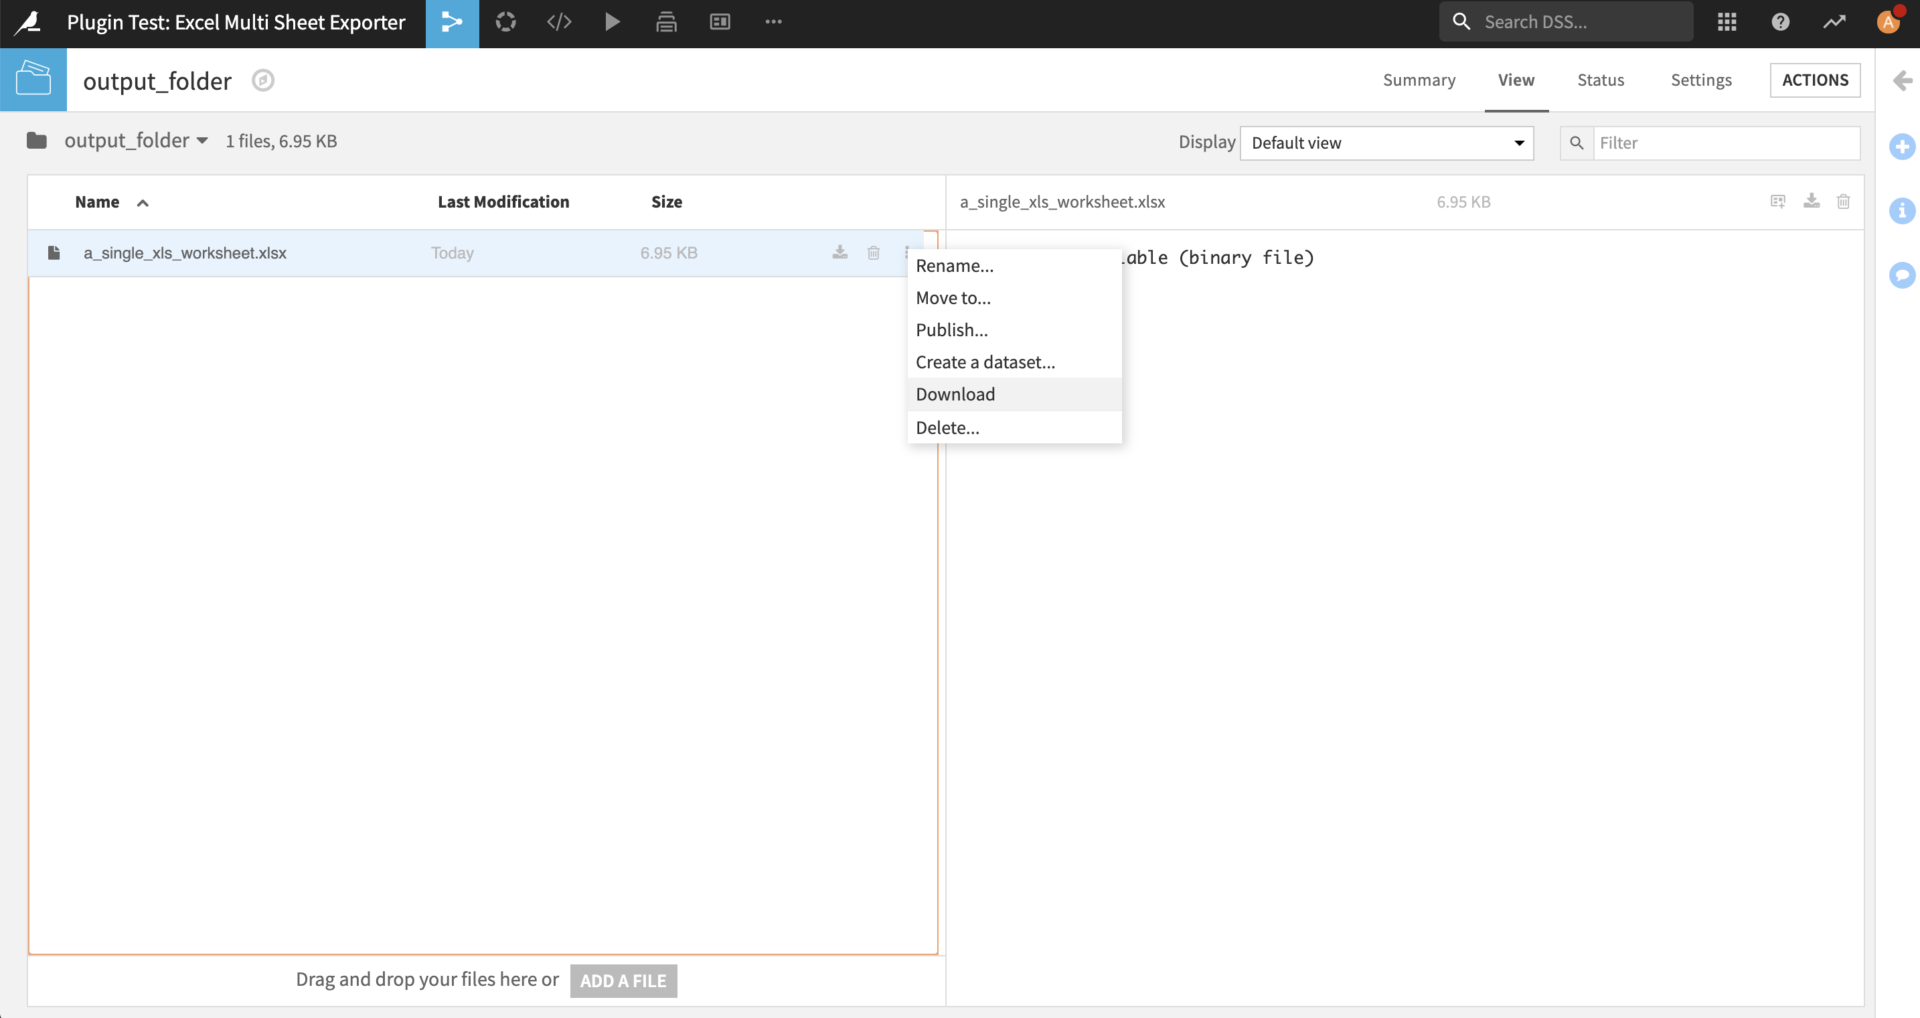Open the trends chart icon near your avatar
Image resolution: width=1920 pixels, height=1018 pixels.
click(1835, 21)
